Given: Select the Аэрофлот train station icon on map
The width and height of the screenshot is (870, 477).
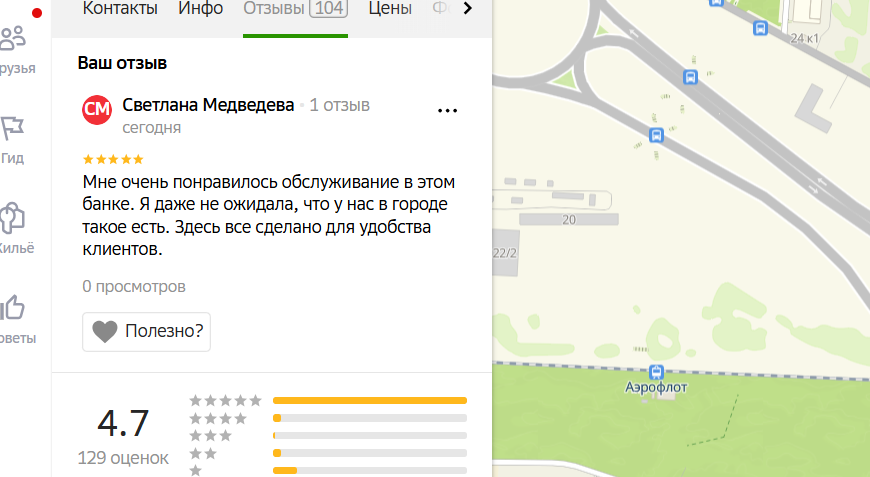Looking at the screenshot, I should (x=656, y=372).
